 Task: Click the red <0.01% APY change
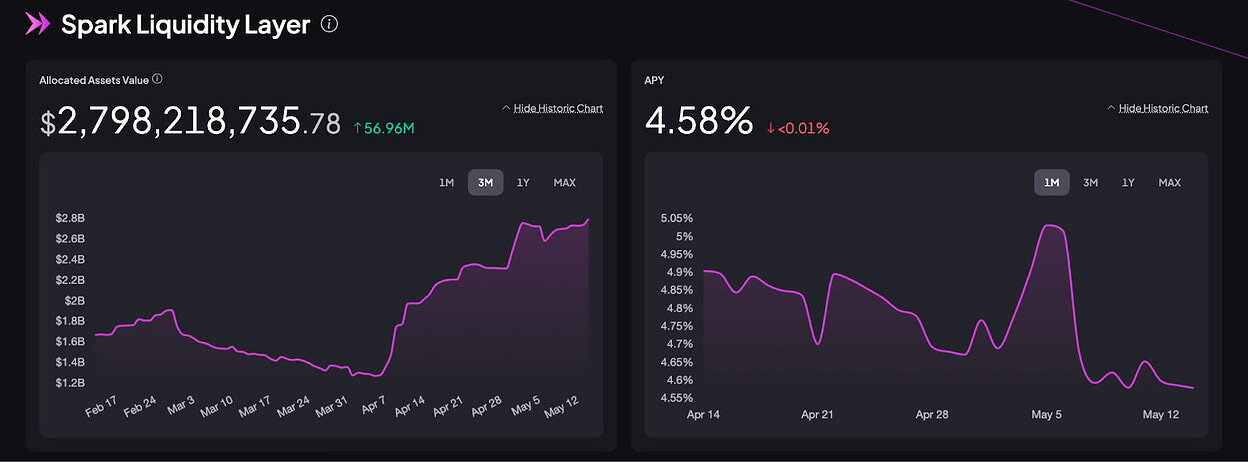click(x=798, y=128)
